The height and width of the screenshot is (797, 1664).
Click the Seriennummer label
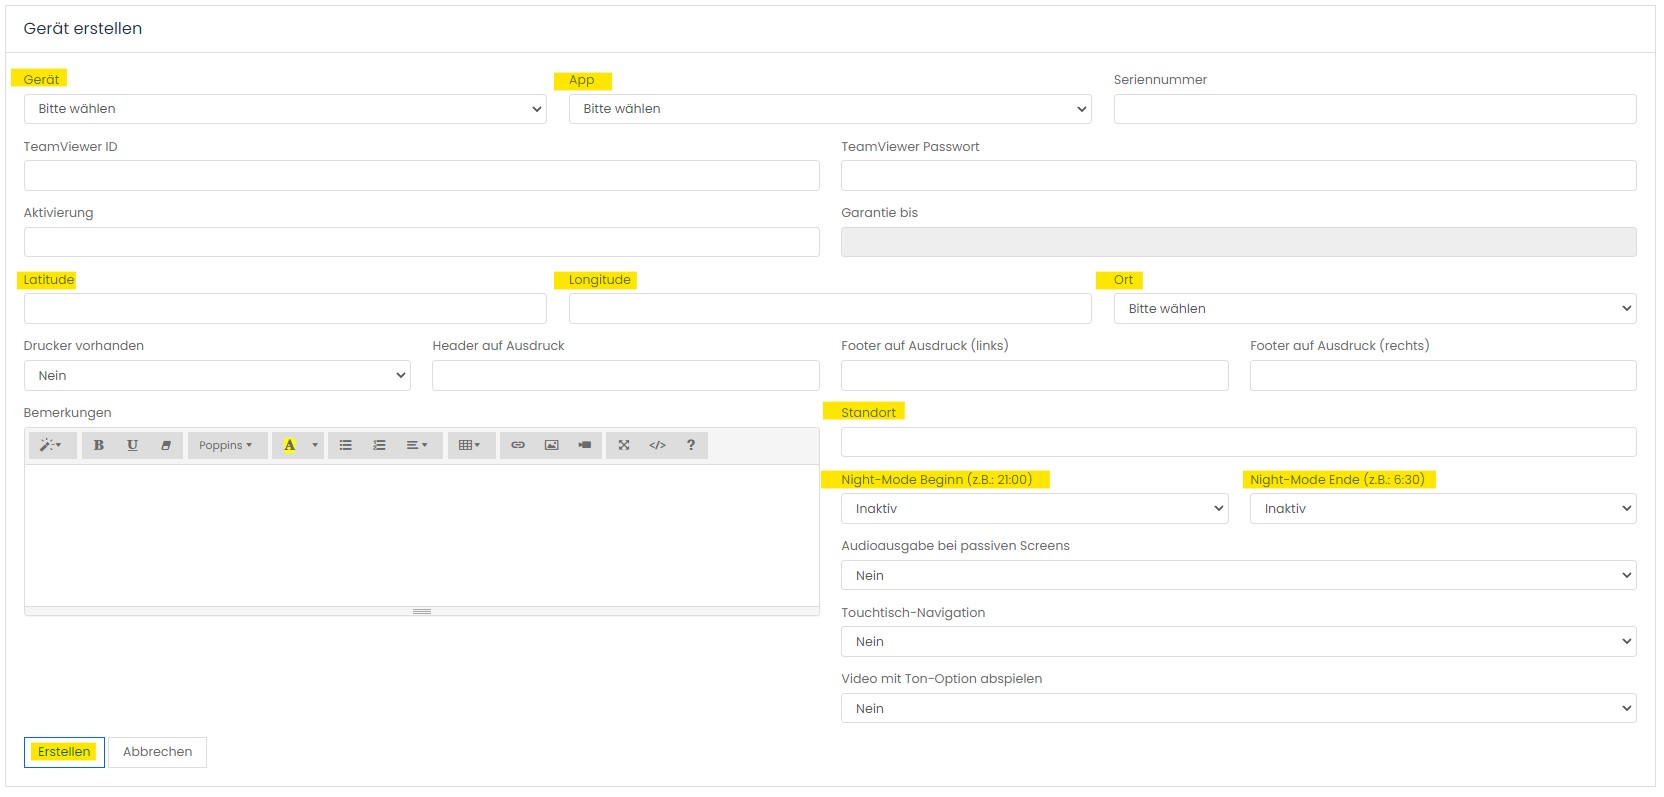(1160, 80)
